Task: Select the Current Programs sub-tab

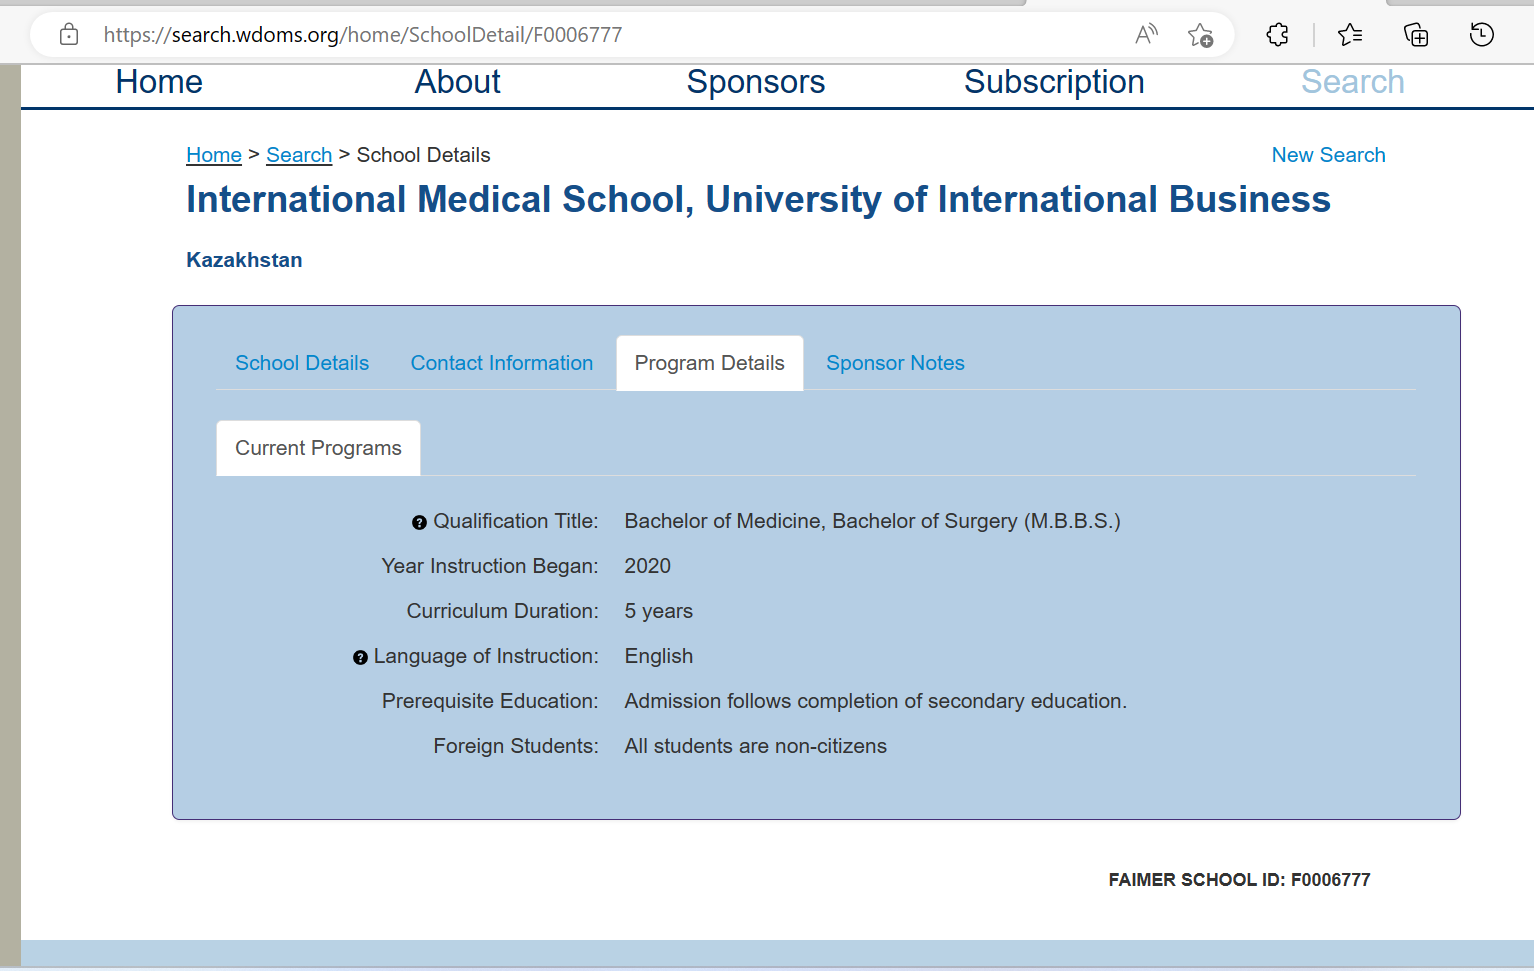Action: 318,448
